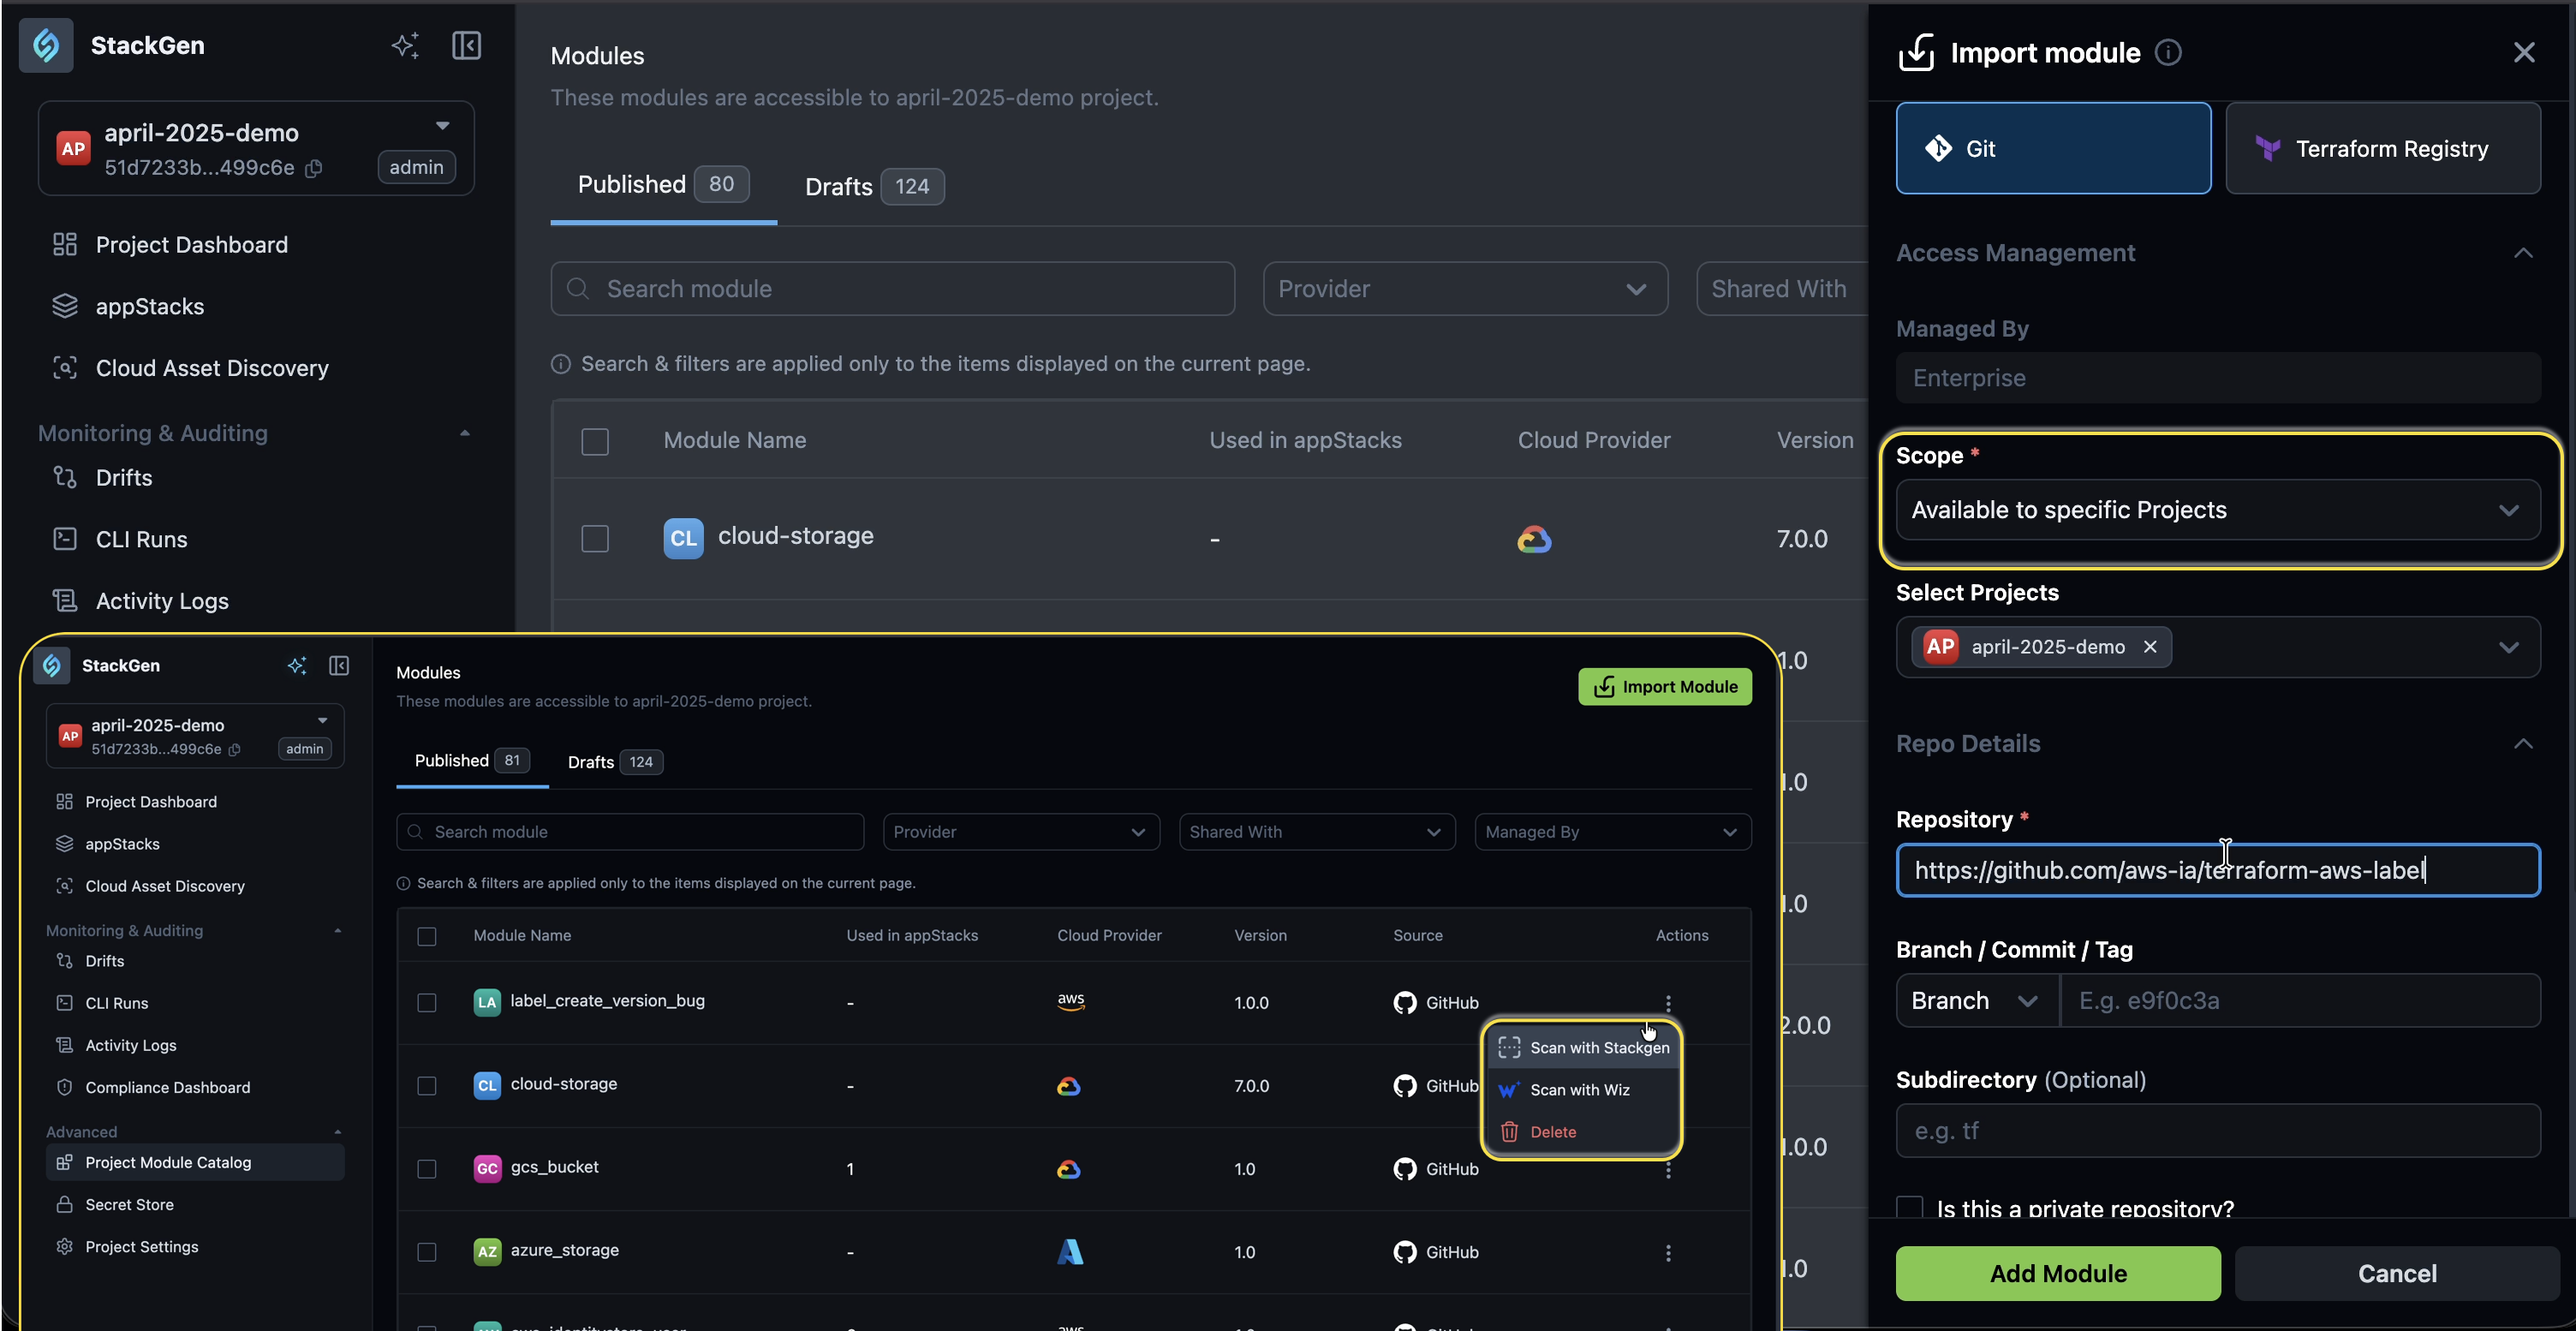The height and width of the screenshot is (1331, 2576).
Task: Click the Cloud Asset Discovery scan icon in large sidebar
Action: pos(65,368)
